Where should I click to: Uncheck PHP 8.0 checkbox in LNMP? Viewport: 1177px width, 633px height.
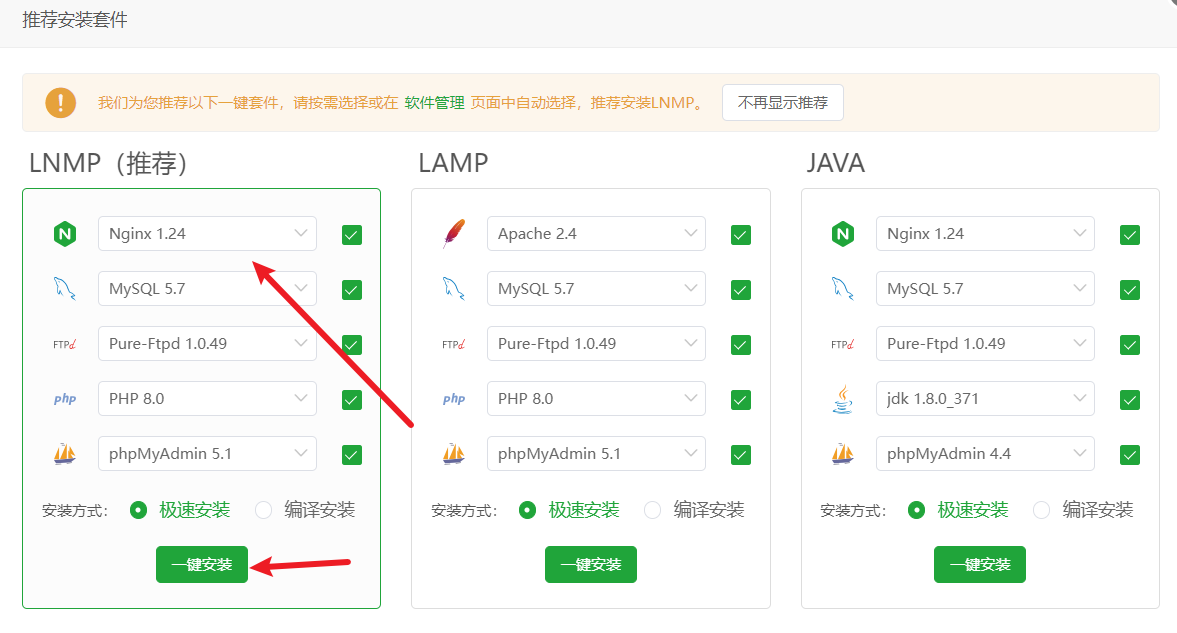click(x=351, y=400)
